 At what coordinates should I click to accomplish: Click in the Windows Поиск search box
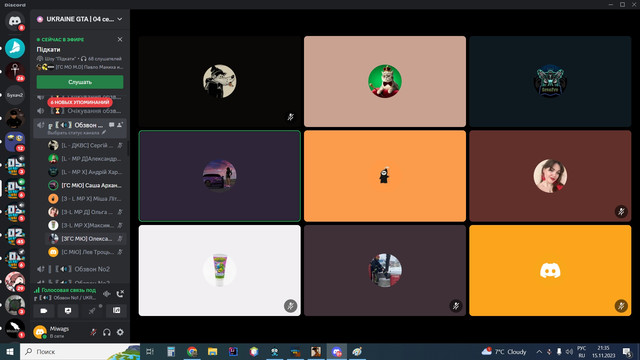pos(80,351)
